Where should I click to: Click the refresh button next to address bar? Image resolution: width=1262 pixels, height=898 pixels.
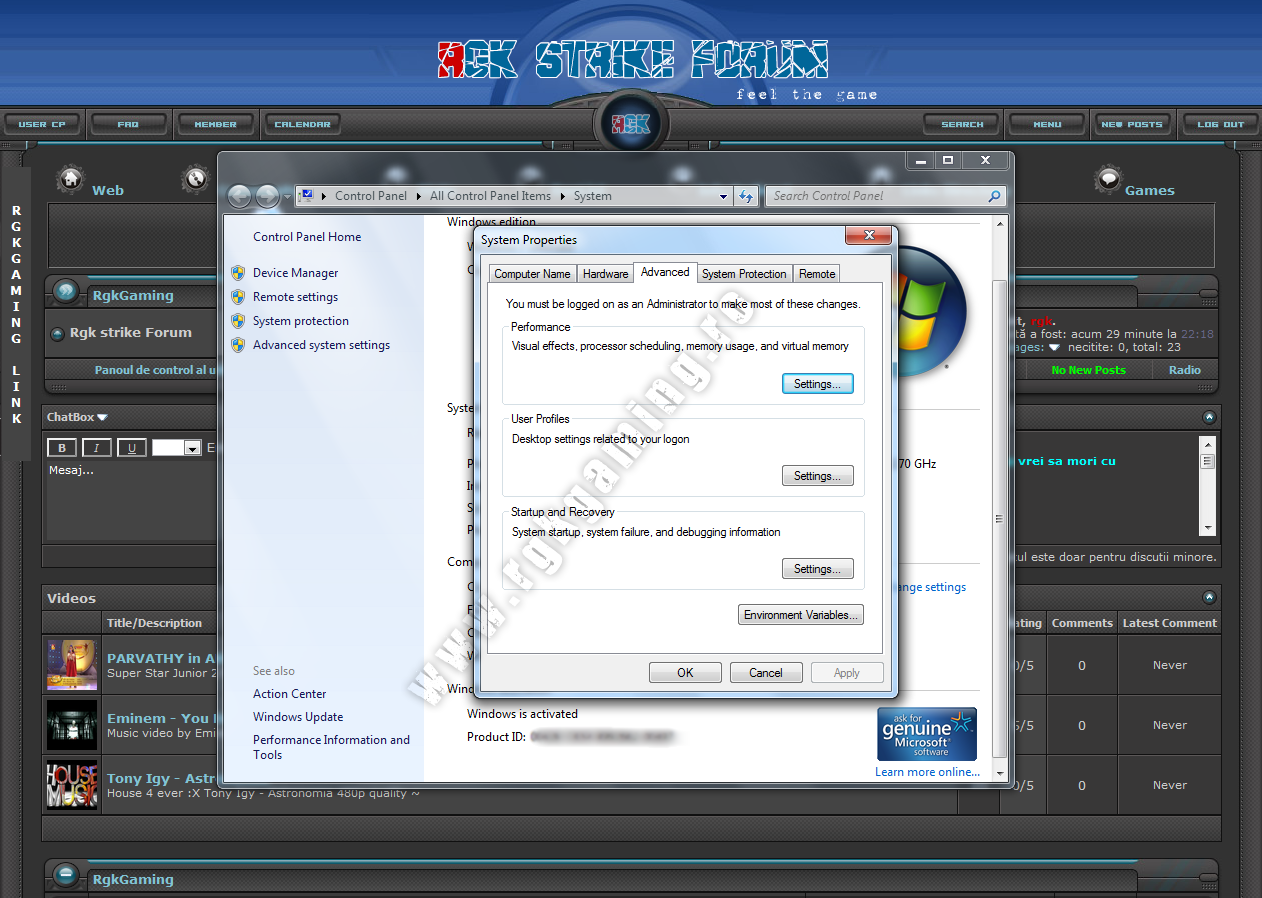(745, 196)
